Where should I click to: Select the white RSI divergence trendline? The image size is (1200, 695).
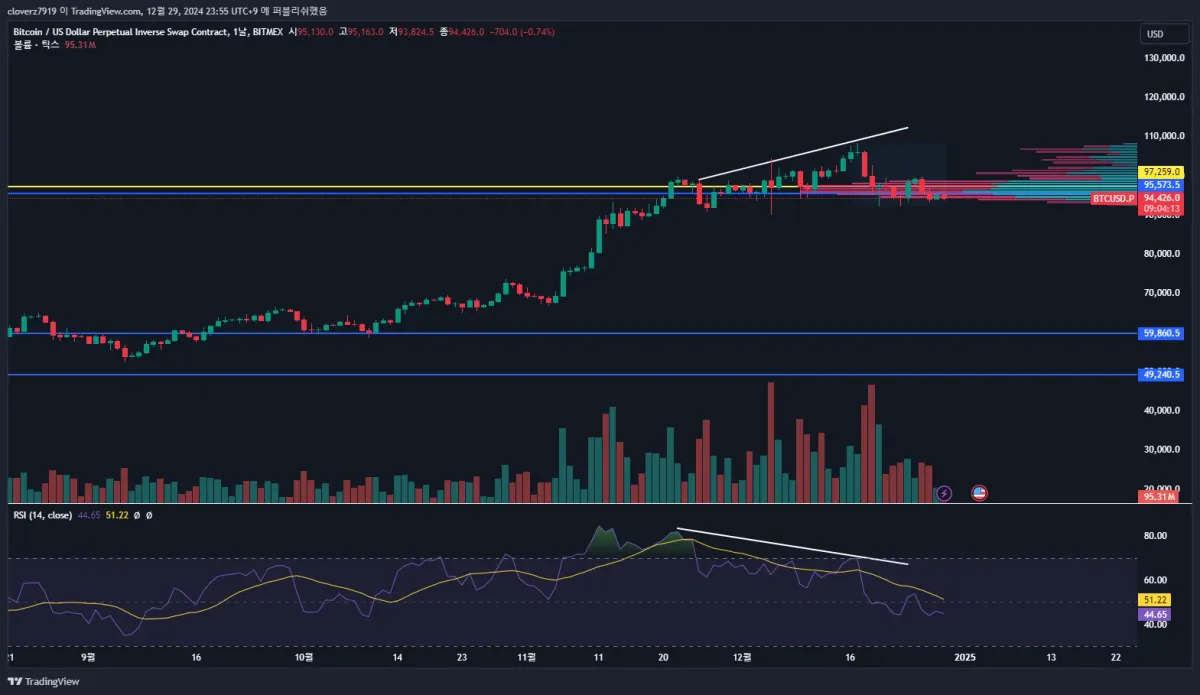[792, 546]
